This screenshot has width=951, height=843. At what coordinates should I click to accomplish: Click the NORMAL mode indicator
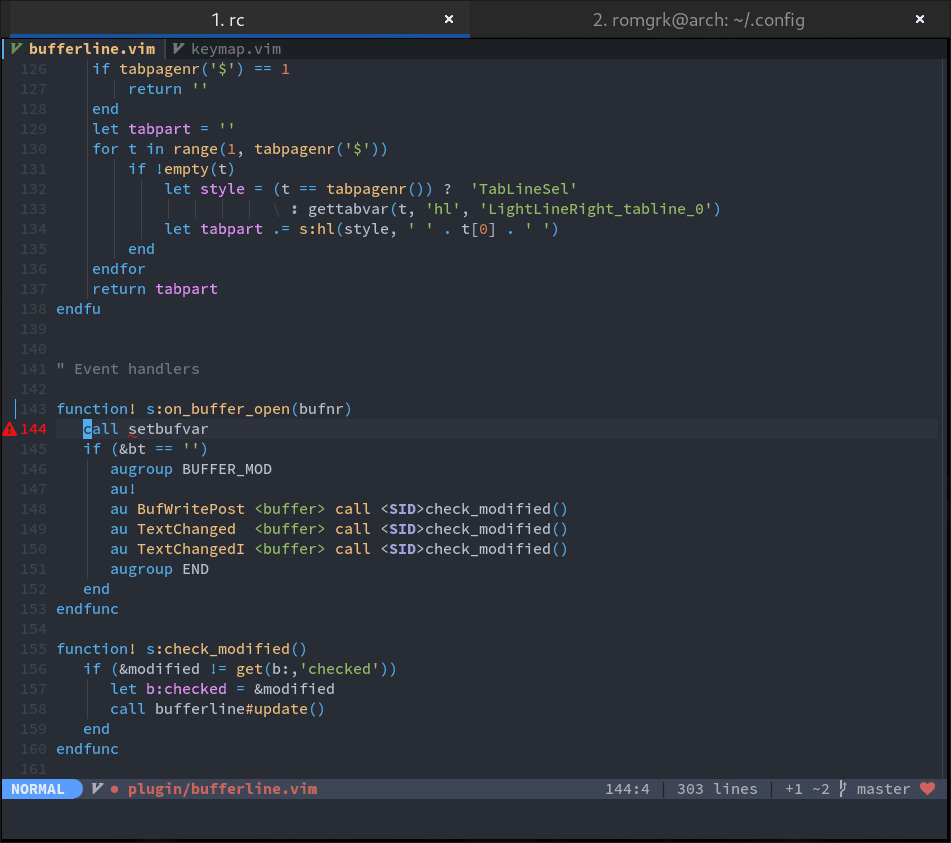[38, 789]
